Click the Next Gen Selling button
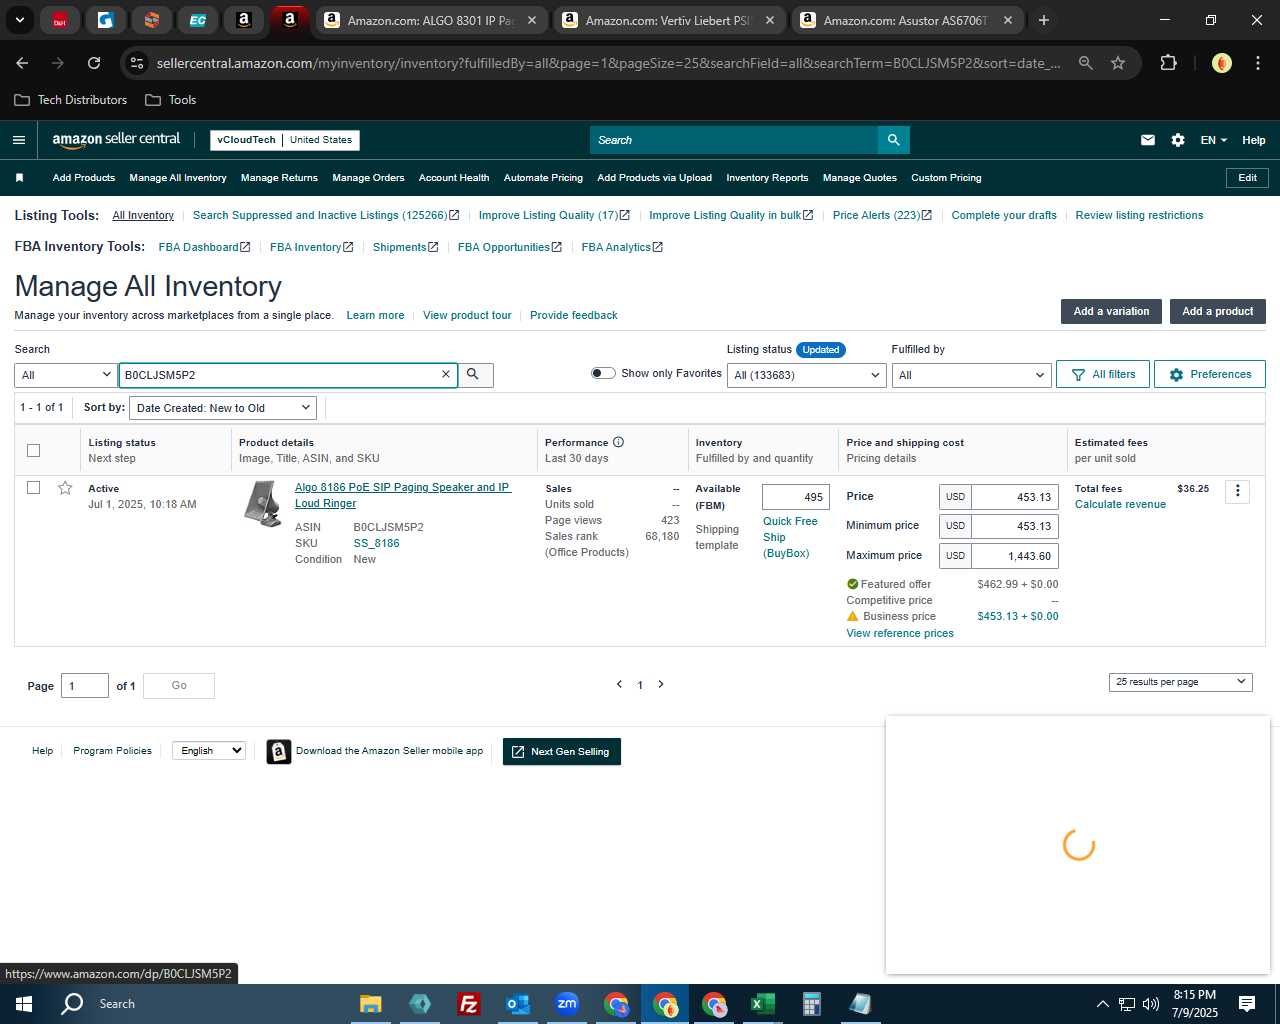Image resolution: width=1280 pixels, height=1024 pixels. pyautogui.click(x=562, y=752)
